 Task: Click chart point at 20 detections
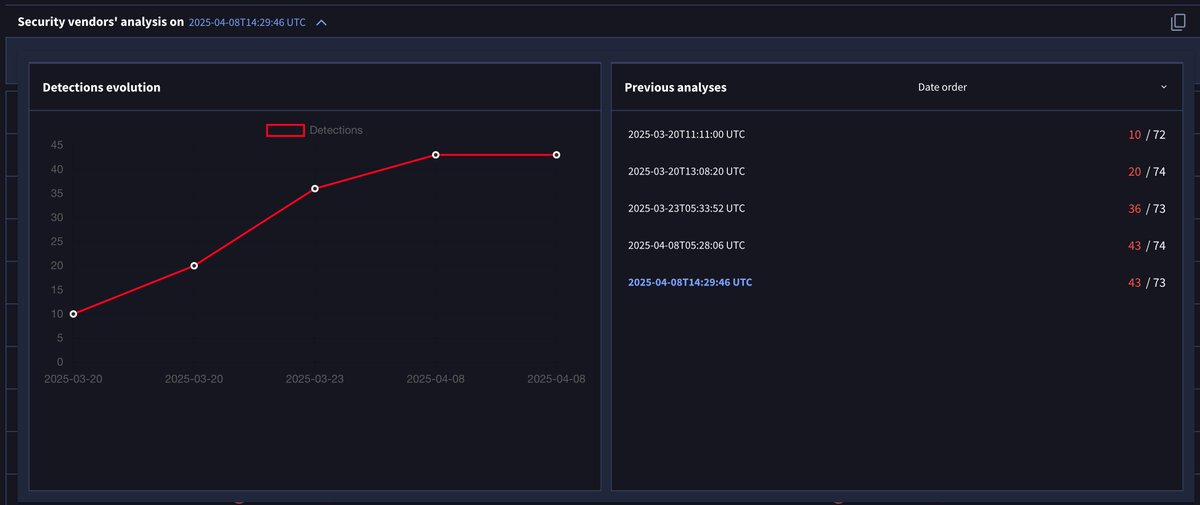(x=194, y=266)
